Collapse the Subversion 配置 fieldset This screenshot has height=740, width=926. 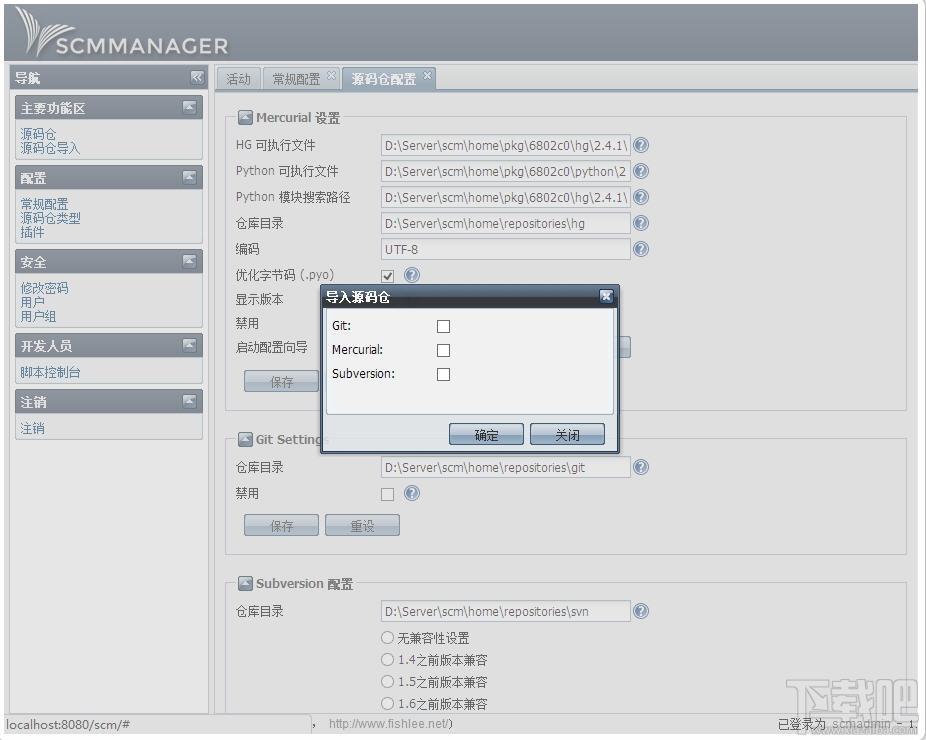pos(245,583)
